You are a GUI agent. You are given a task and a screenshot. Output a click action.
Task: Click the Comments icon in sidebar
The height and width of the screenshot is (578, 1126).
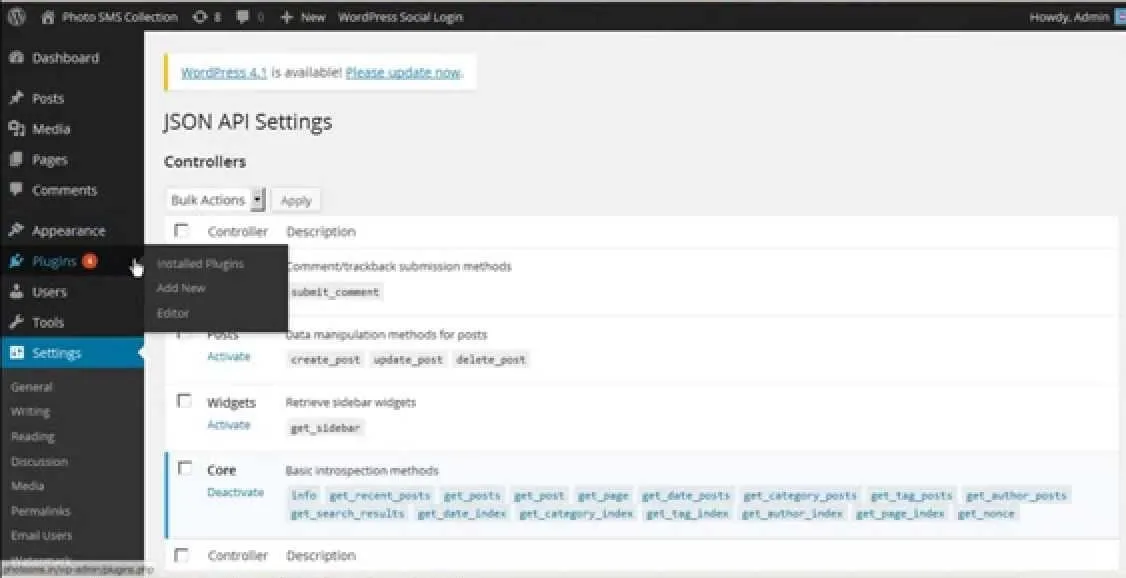[17, 190]
